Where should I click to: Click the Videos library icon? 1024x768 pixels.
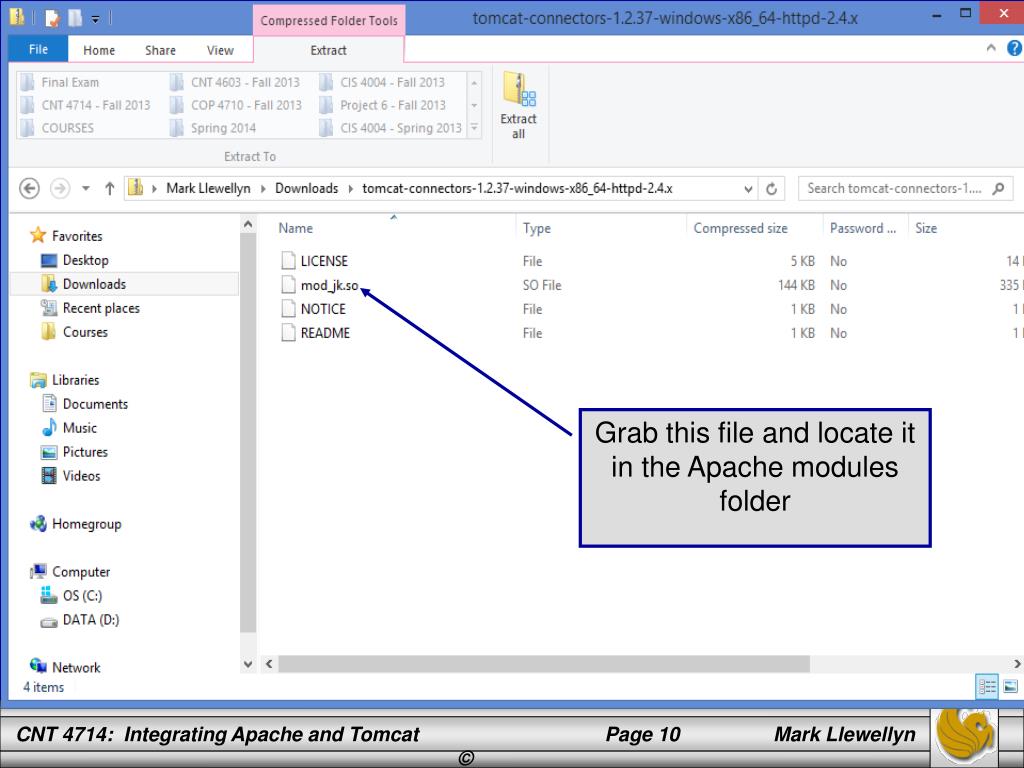[x=49, y=475]
